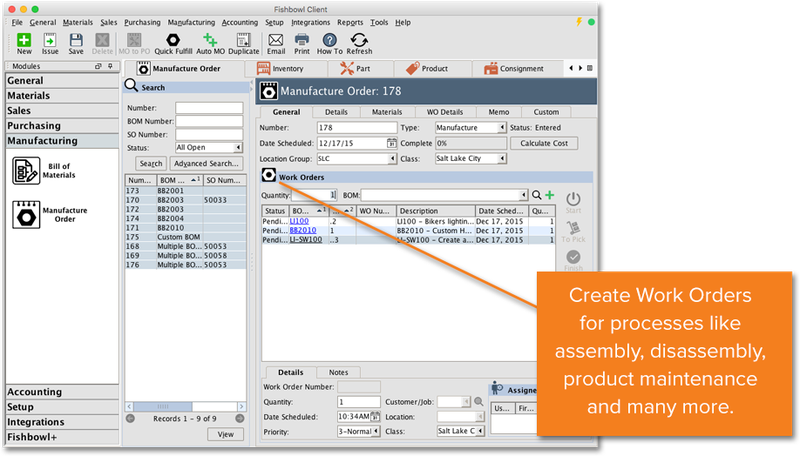Click the search list horizontal scrollbar
This screenshot has height=456, width=800.
[163, 407]
